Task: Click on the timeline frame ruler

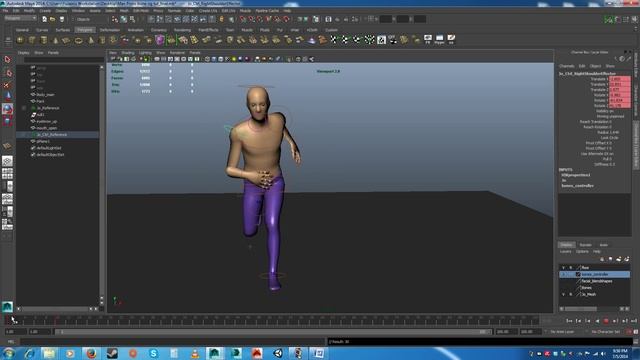Action: (x=273, y=321)
